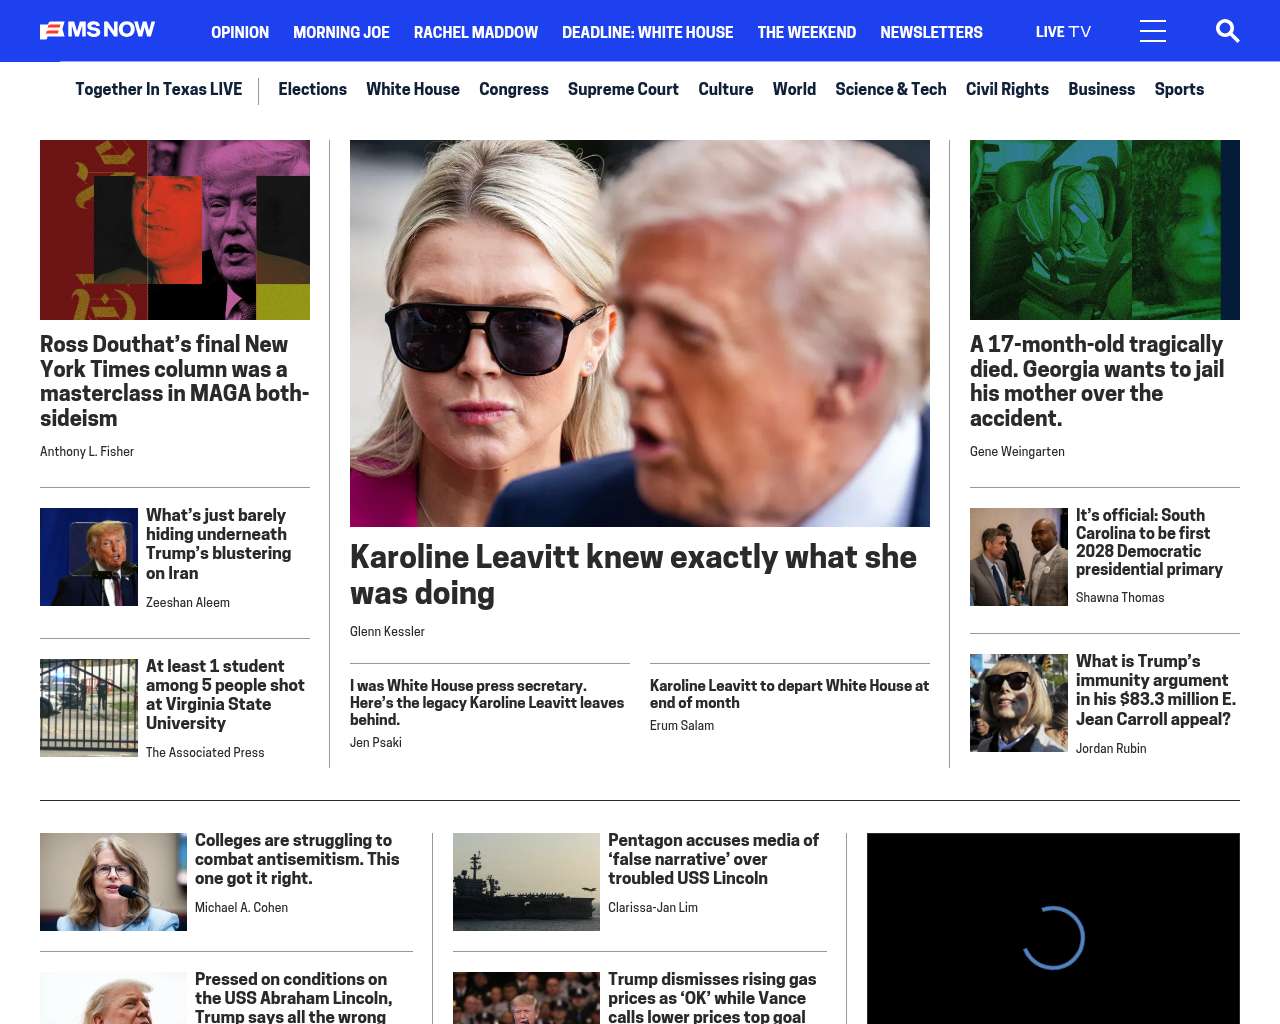Open Ross Douthat column article image
The width and height of the screenshot is (1280, 1024).
(175, 230)
